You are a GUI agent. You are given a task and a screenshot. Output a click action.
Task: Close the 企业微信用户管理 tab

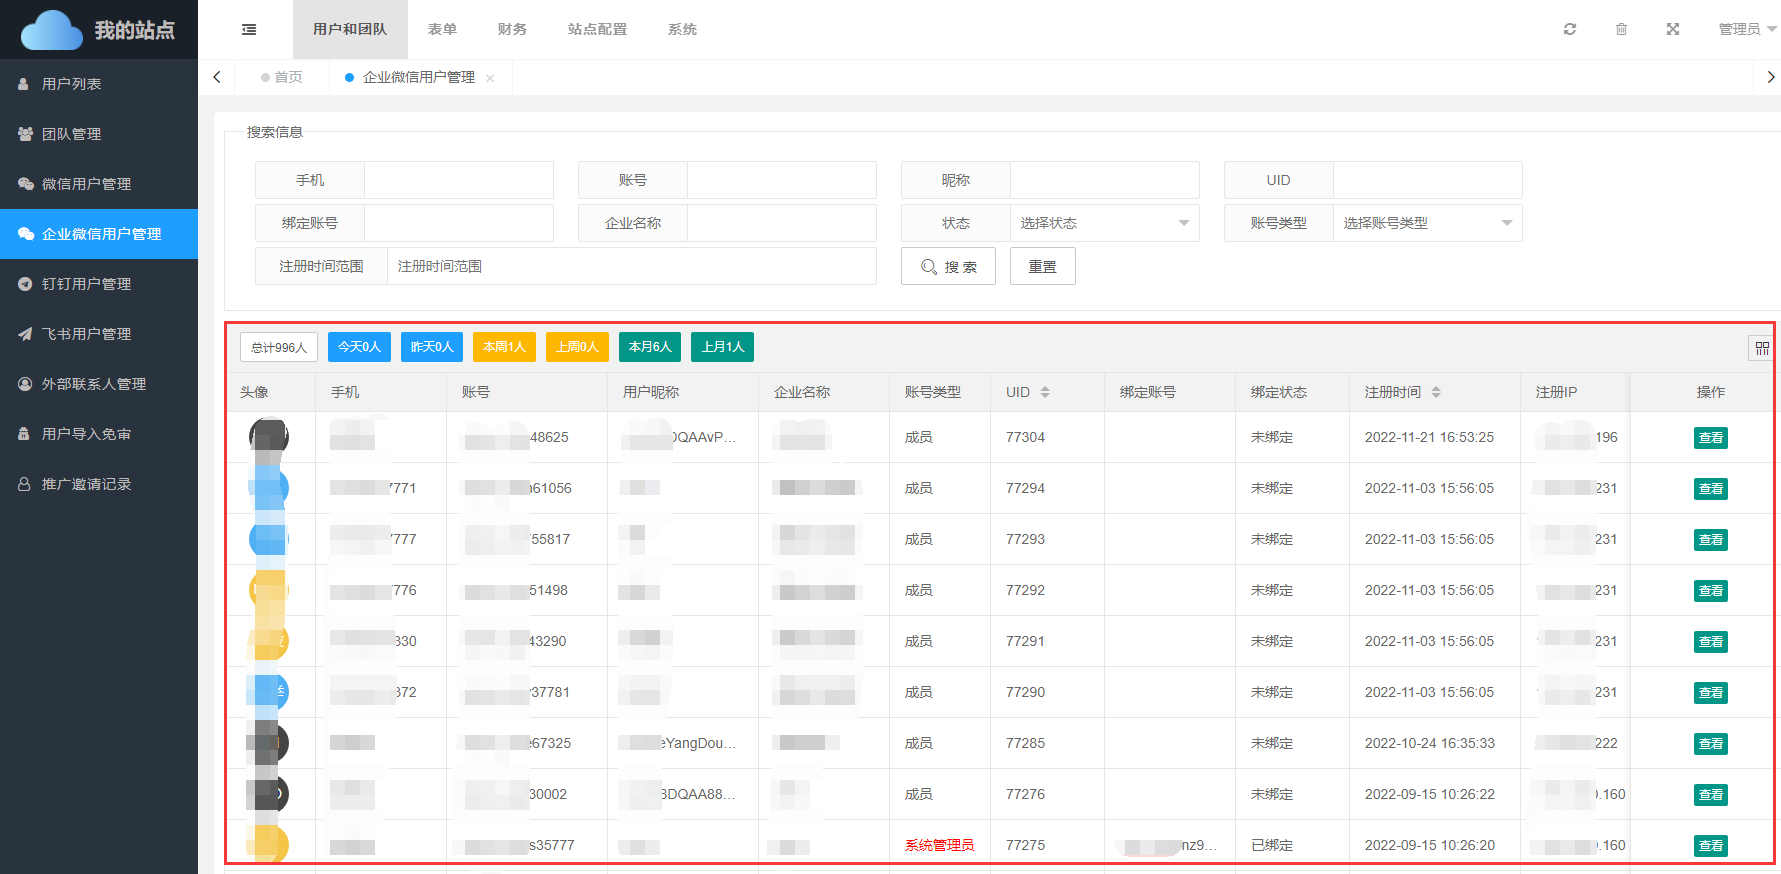pyautogui.click(x=490, y=78)
